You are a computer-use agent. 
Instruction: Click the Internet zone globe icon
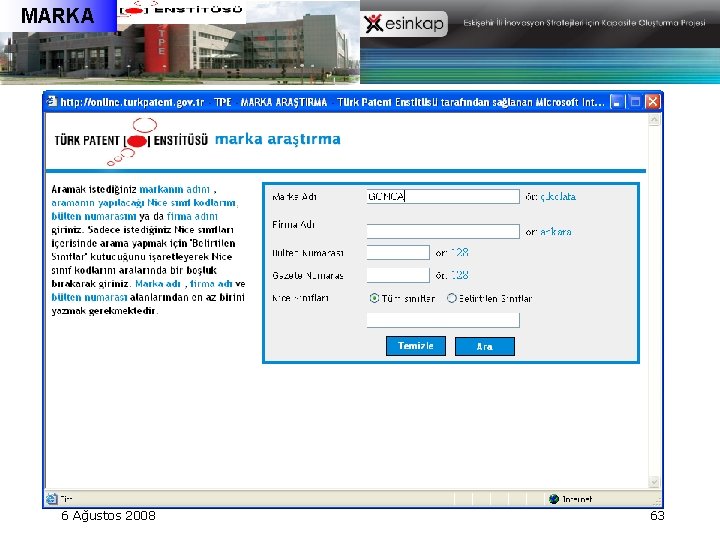click(x=554, y=499)
